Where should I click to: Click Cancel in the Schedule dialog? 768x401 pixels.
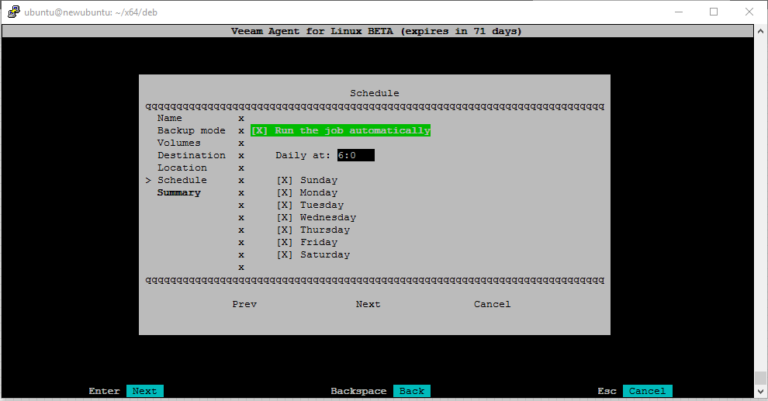[x=492, y=304]
